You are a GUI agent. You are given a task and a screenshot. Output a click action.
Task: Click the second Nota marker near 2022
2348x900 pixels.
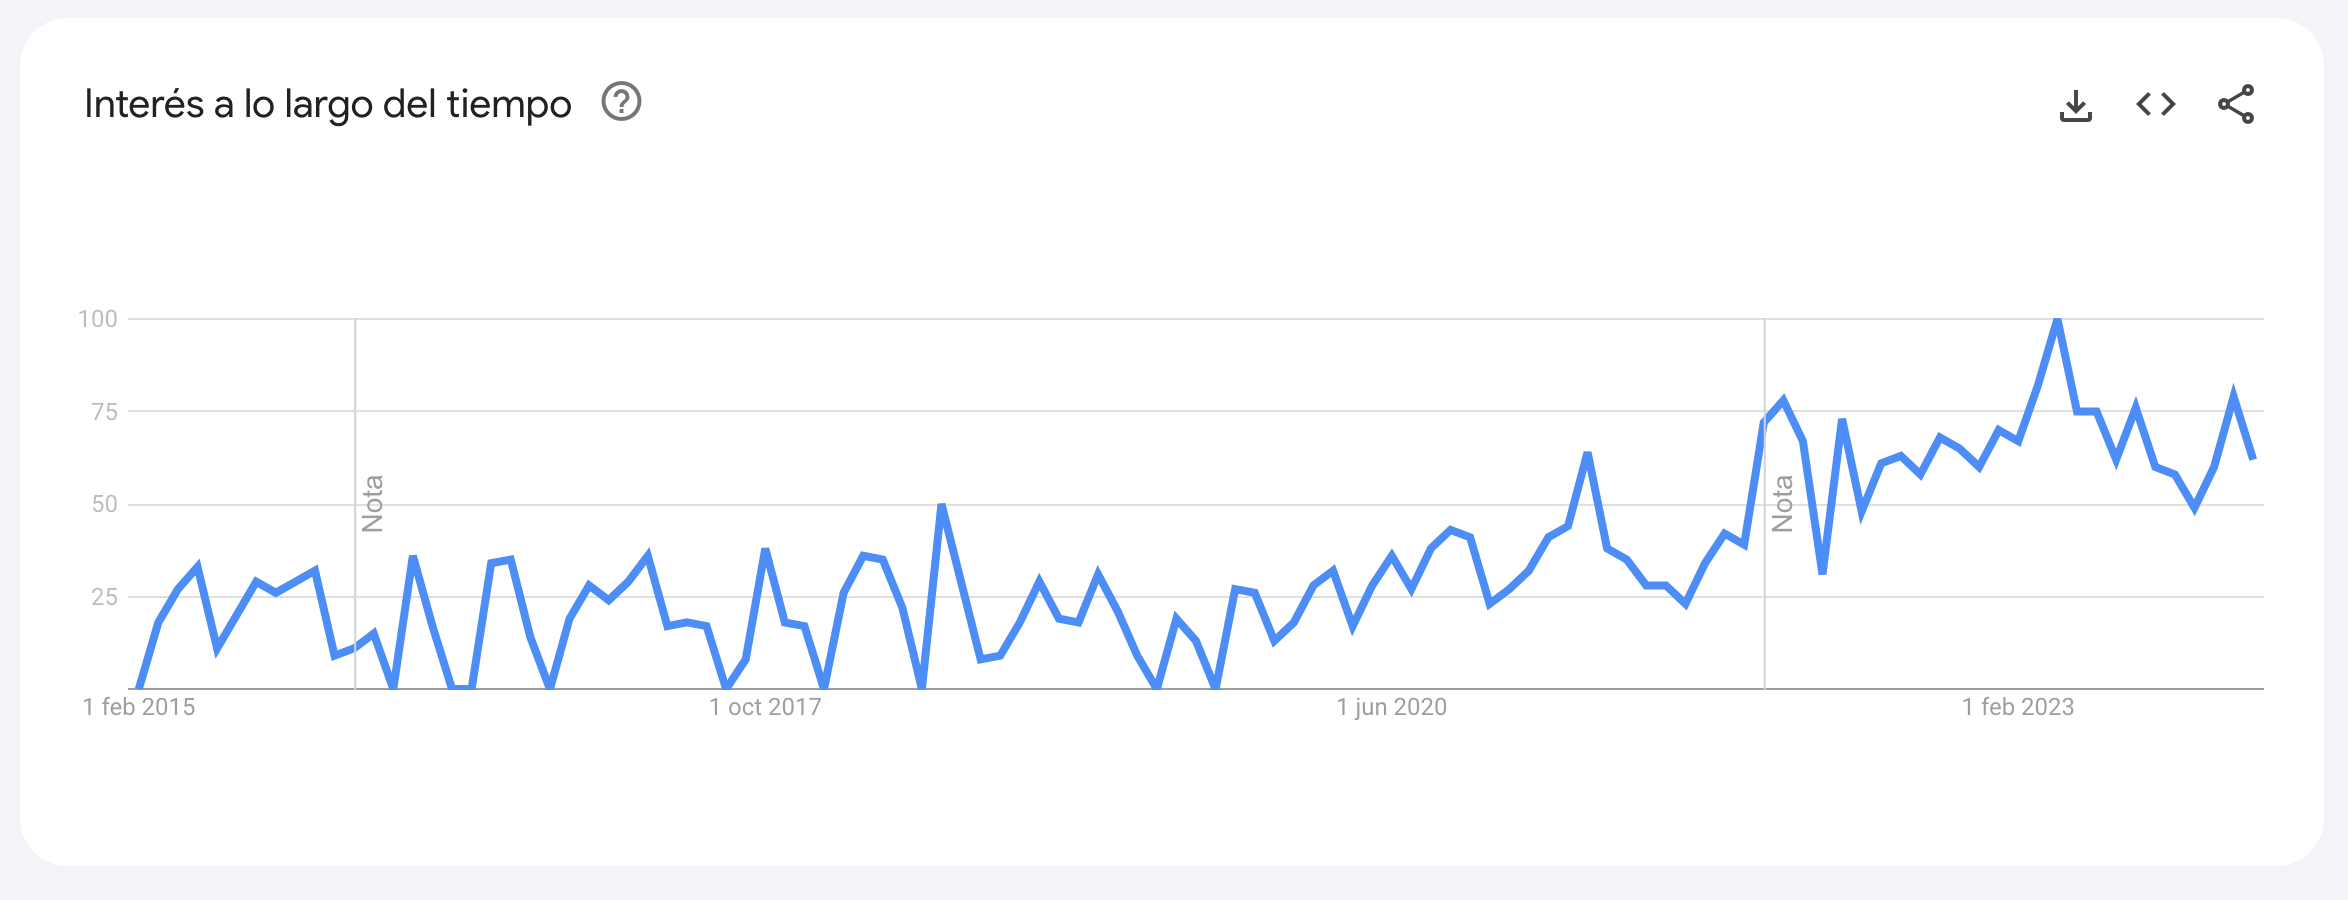pos(1782,503)
